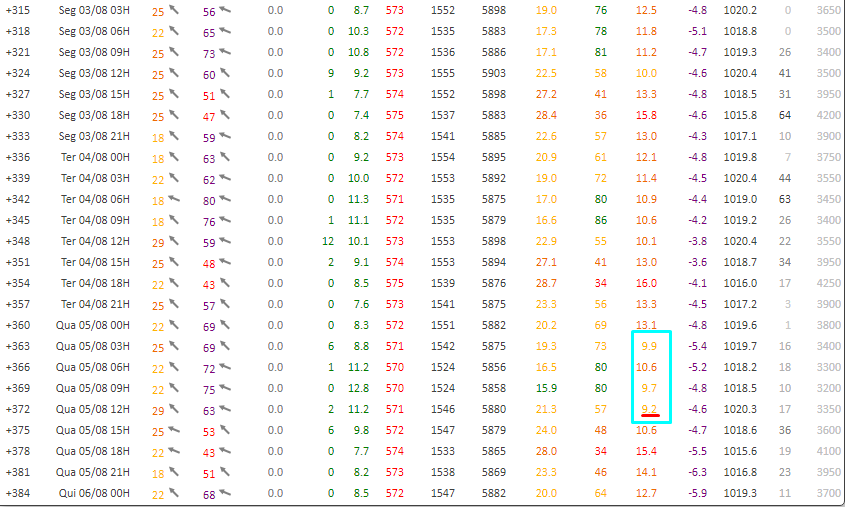845x507 pixels.
Task: Select temperature 28.7 in +354 row
Action: click(x=546, y=284)
